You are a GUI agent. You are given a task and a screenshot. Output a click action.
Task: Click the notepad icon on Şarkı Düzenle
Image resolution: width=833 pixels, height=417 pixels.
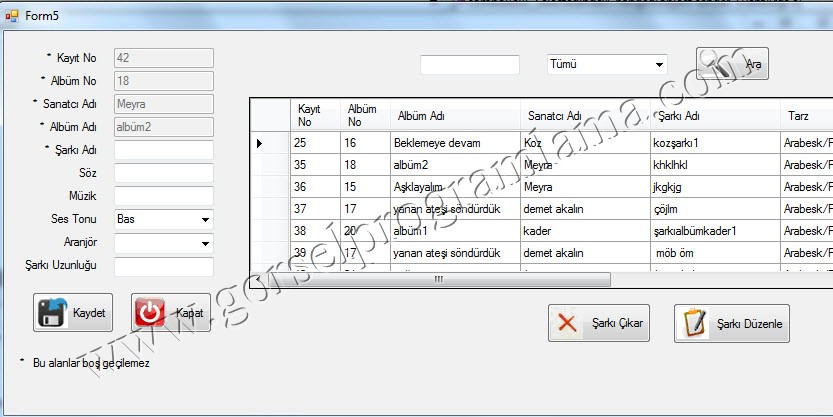tap(695, 323)
